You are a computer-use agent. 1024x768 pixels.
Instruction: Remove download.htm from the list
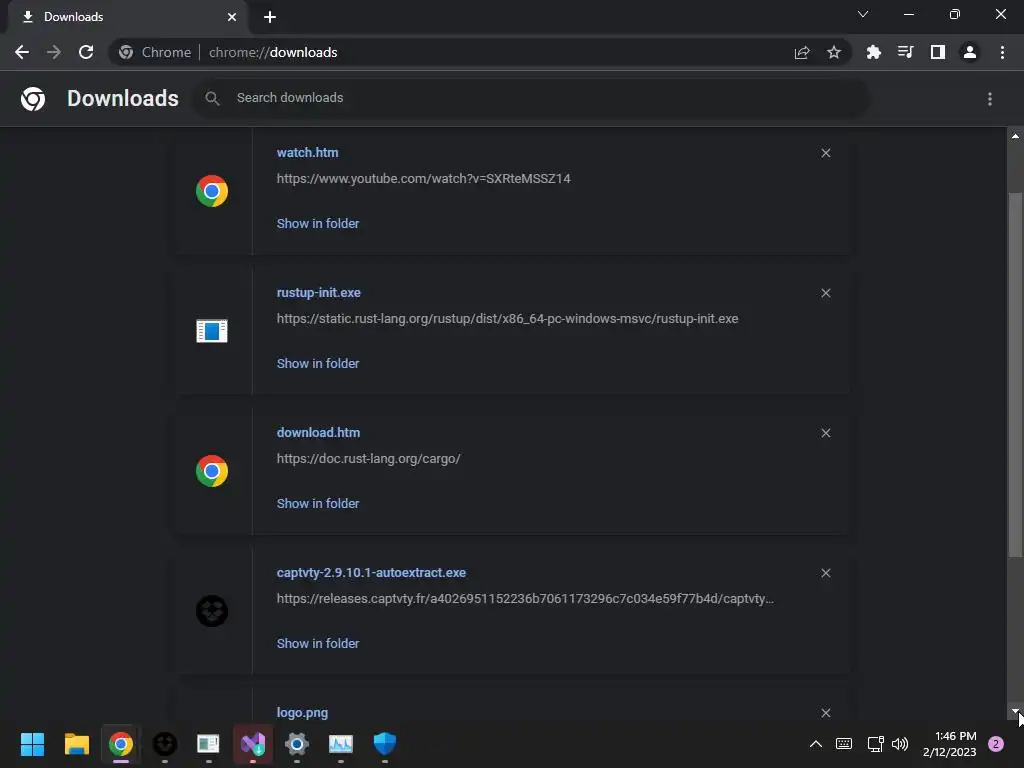tap(825, 433)
